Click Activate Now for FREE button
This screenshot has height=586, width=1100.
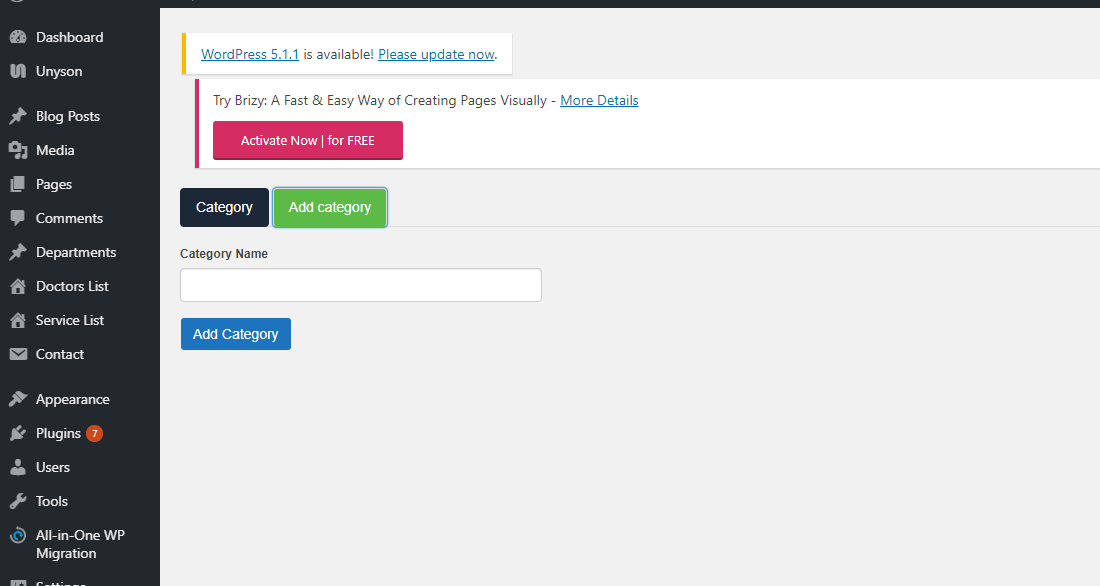tap(308, 140)
